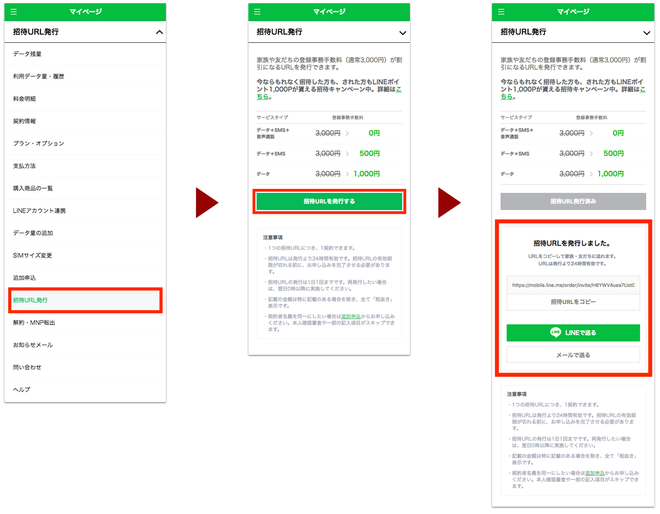Click マイページ title in the menu-list screen
The image size is (660, 514).
pyautogui.click(x=85, y=12)
